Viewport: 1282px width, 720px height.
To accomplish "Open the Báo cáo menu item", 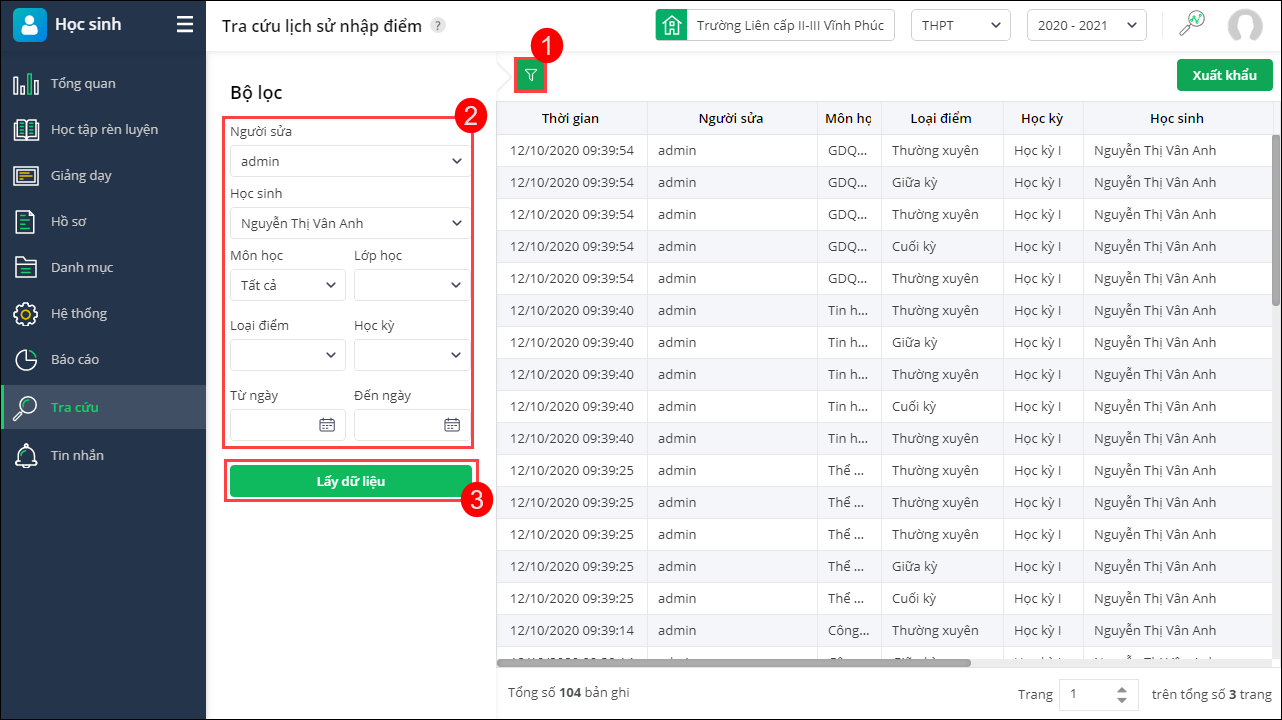I will 104,360.
